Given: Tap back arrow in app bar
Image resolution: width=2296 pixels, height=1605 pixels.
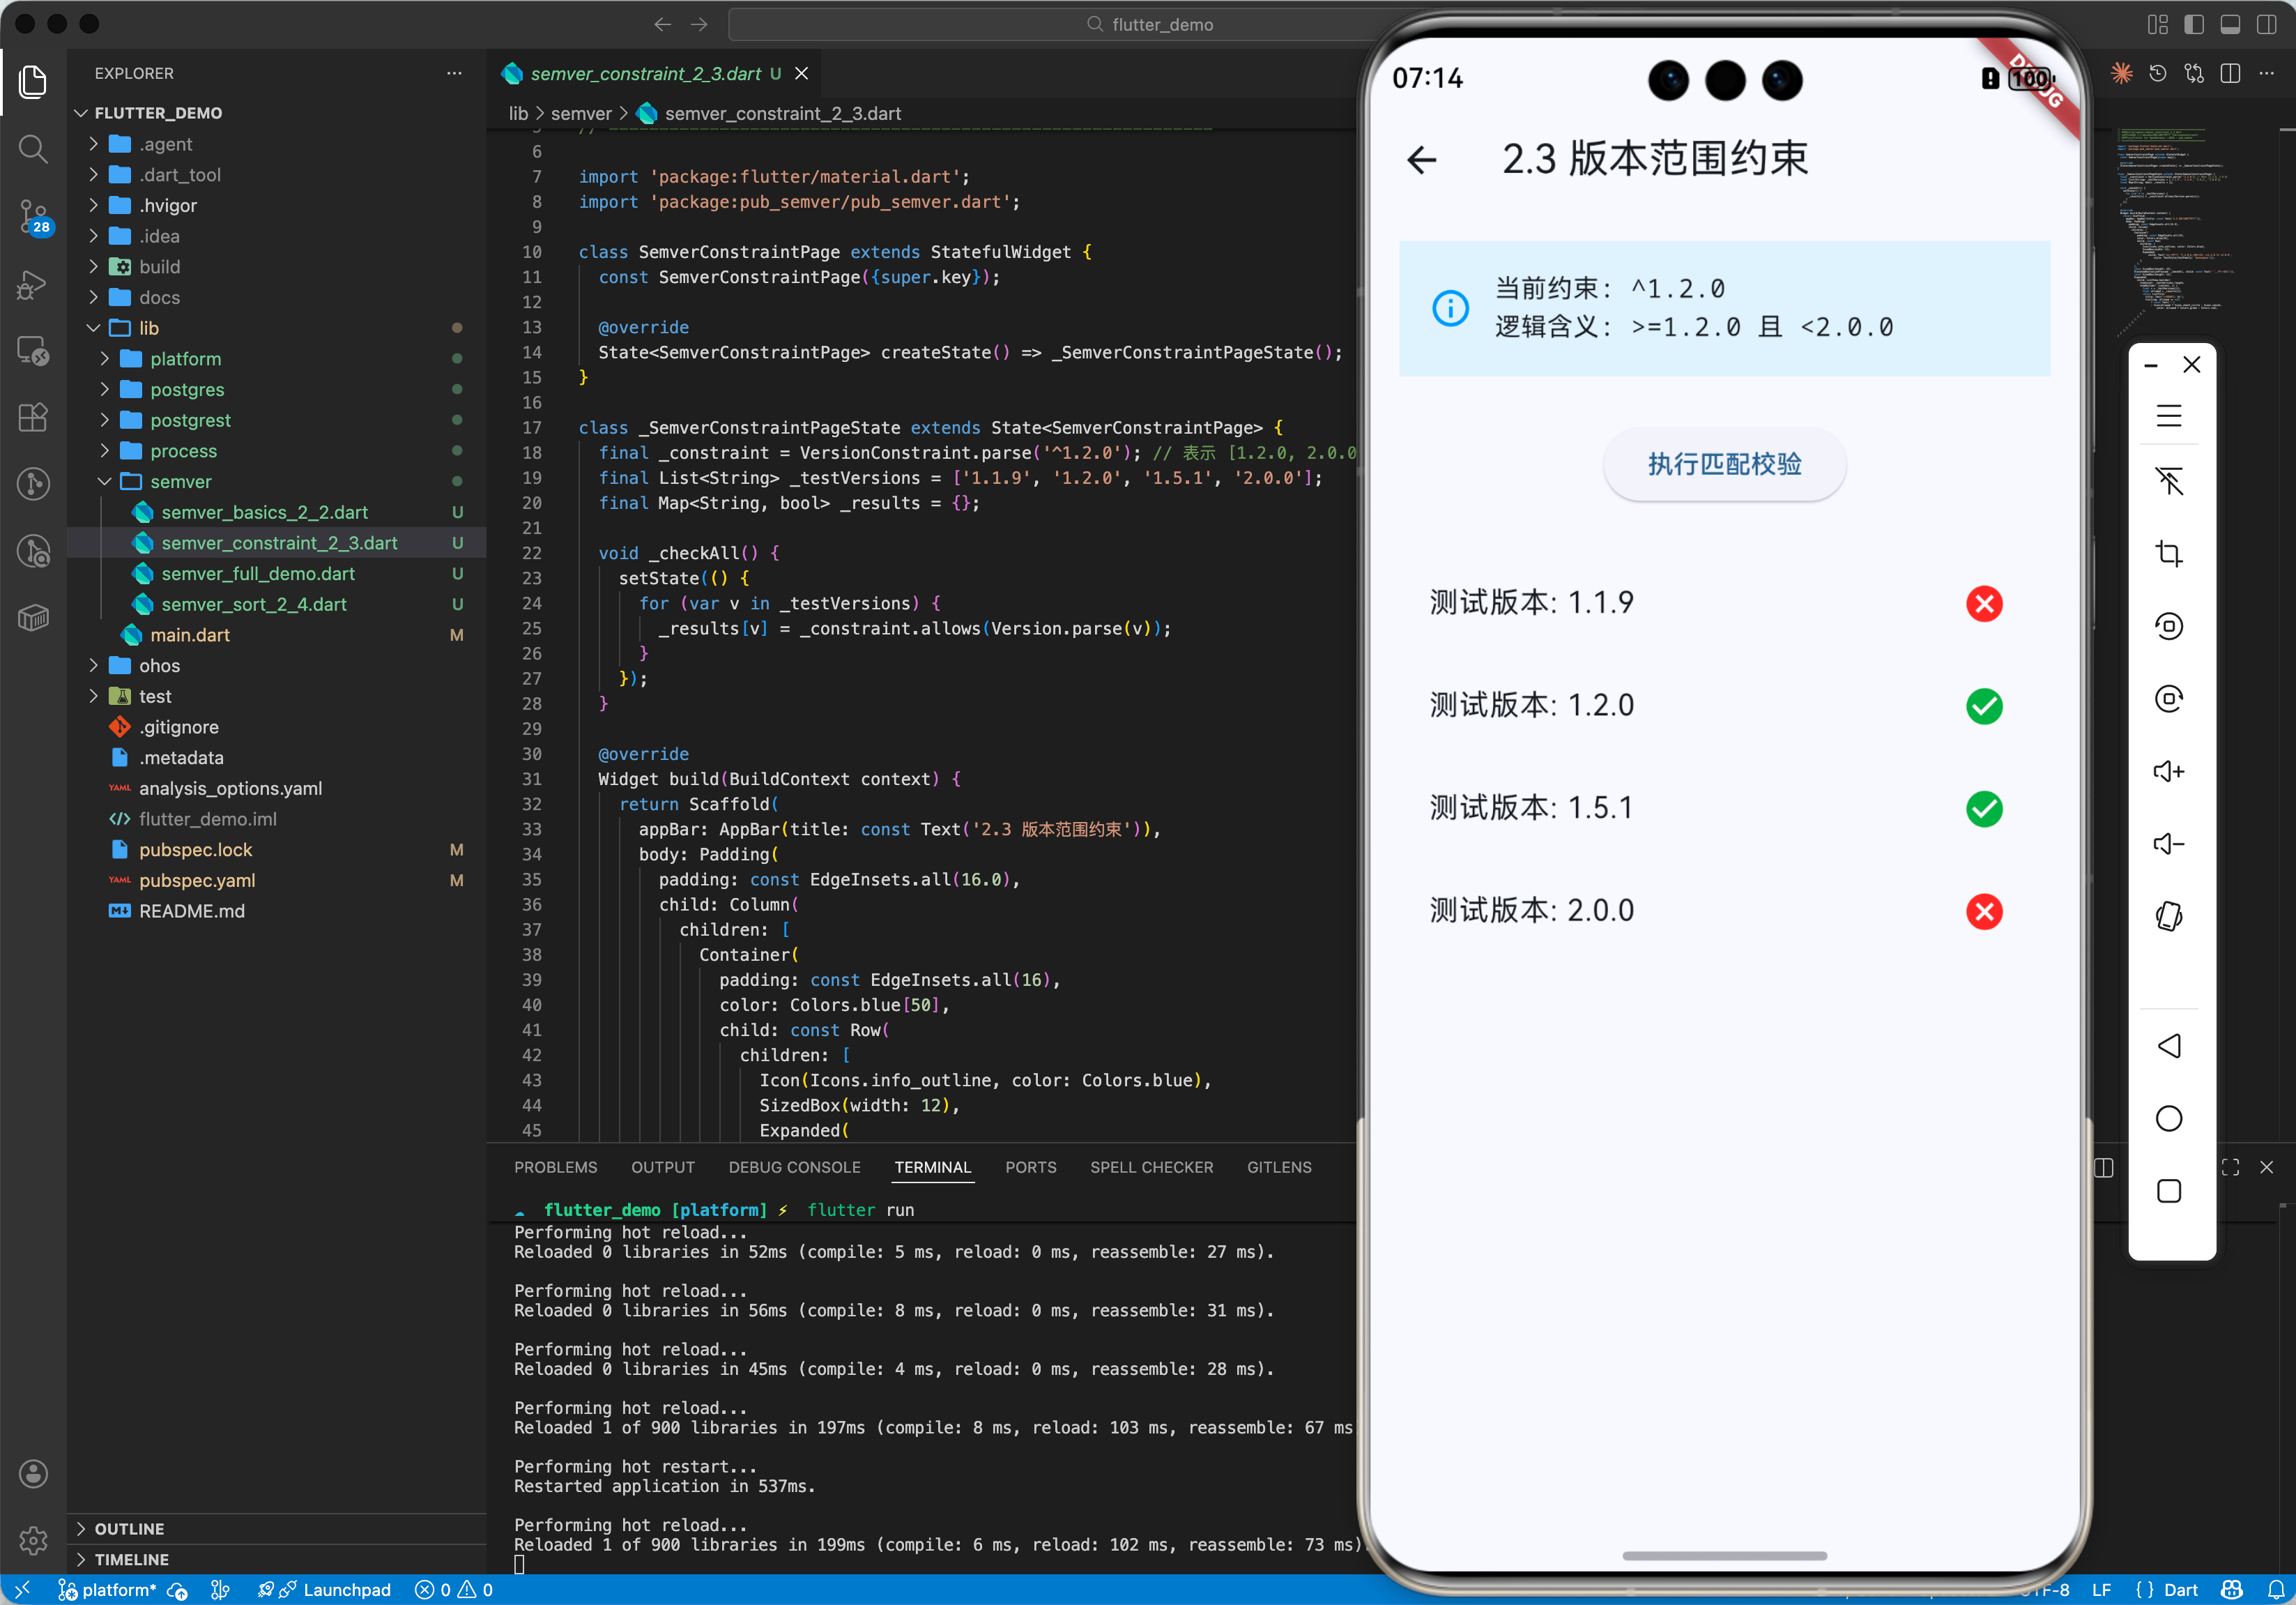Looking at the screenshot, I should coord(1421,160).
